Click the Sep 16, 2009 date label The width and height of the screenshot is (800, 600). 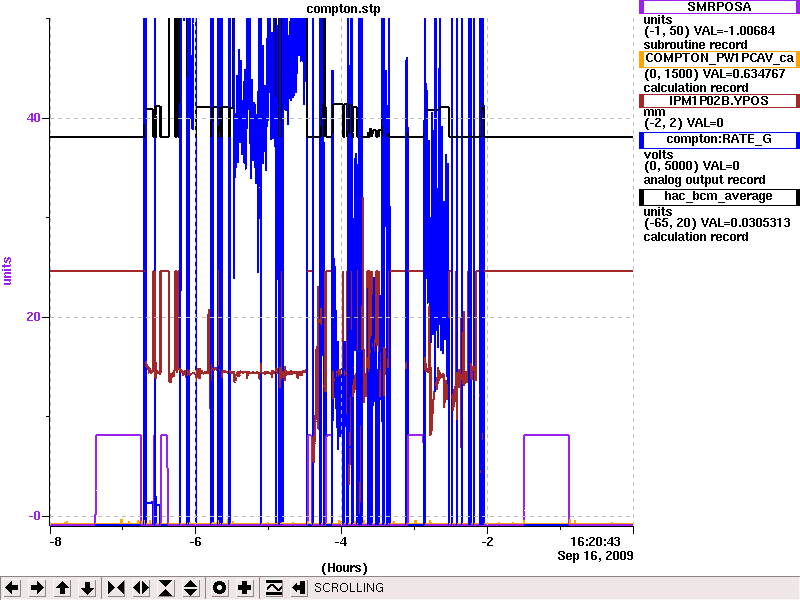[595, 556]
